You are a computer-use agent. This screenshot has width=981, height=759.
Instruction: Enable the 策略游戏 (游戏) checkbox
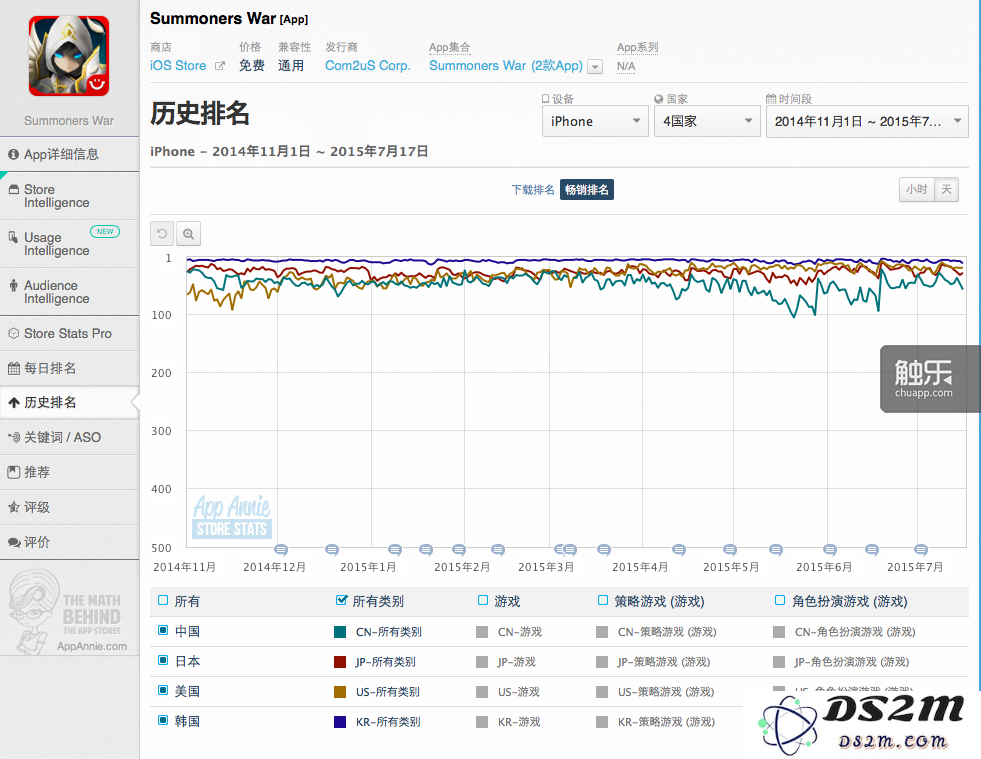point(603,601)
